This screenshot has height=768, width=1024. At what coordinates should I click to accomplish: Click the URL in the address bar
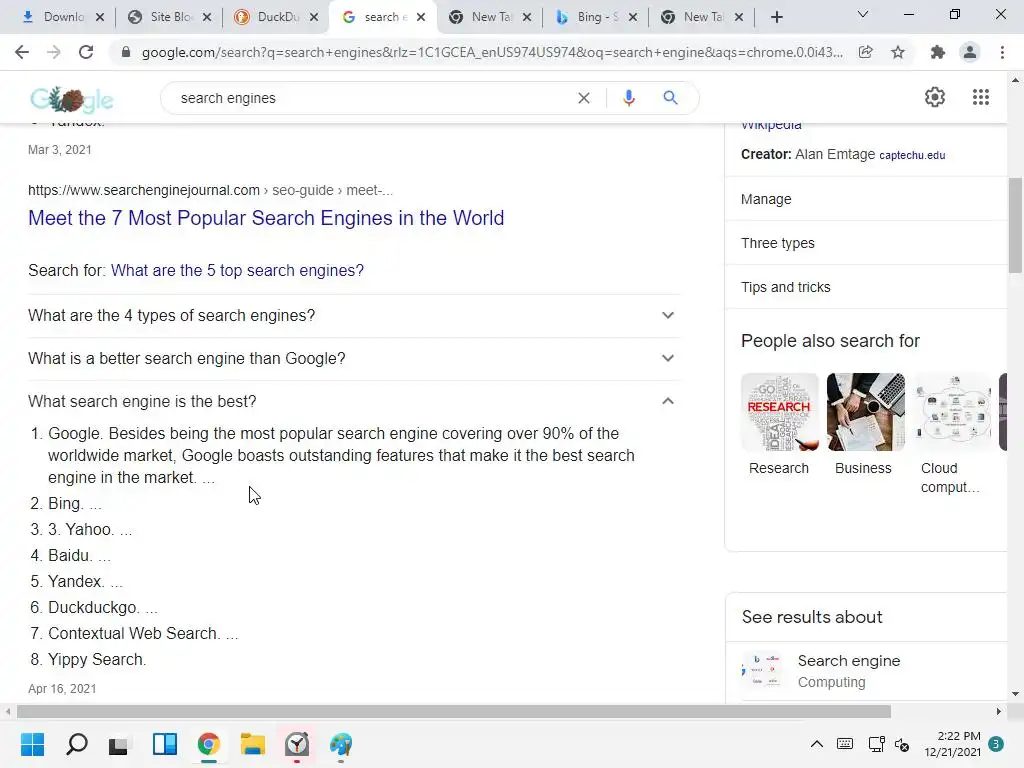pos(492,52)
